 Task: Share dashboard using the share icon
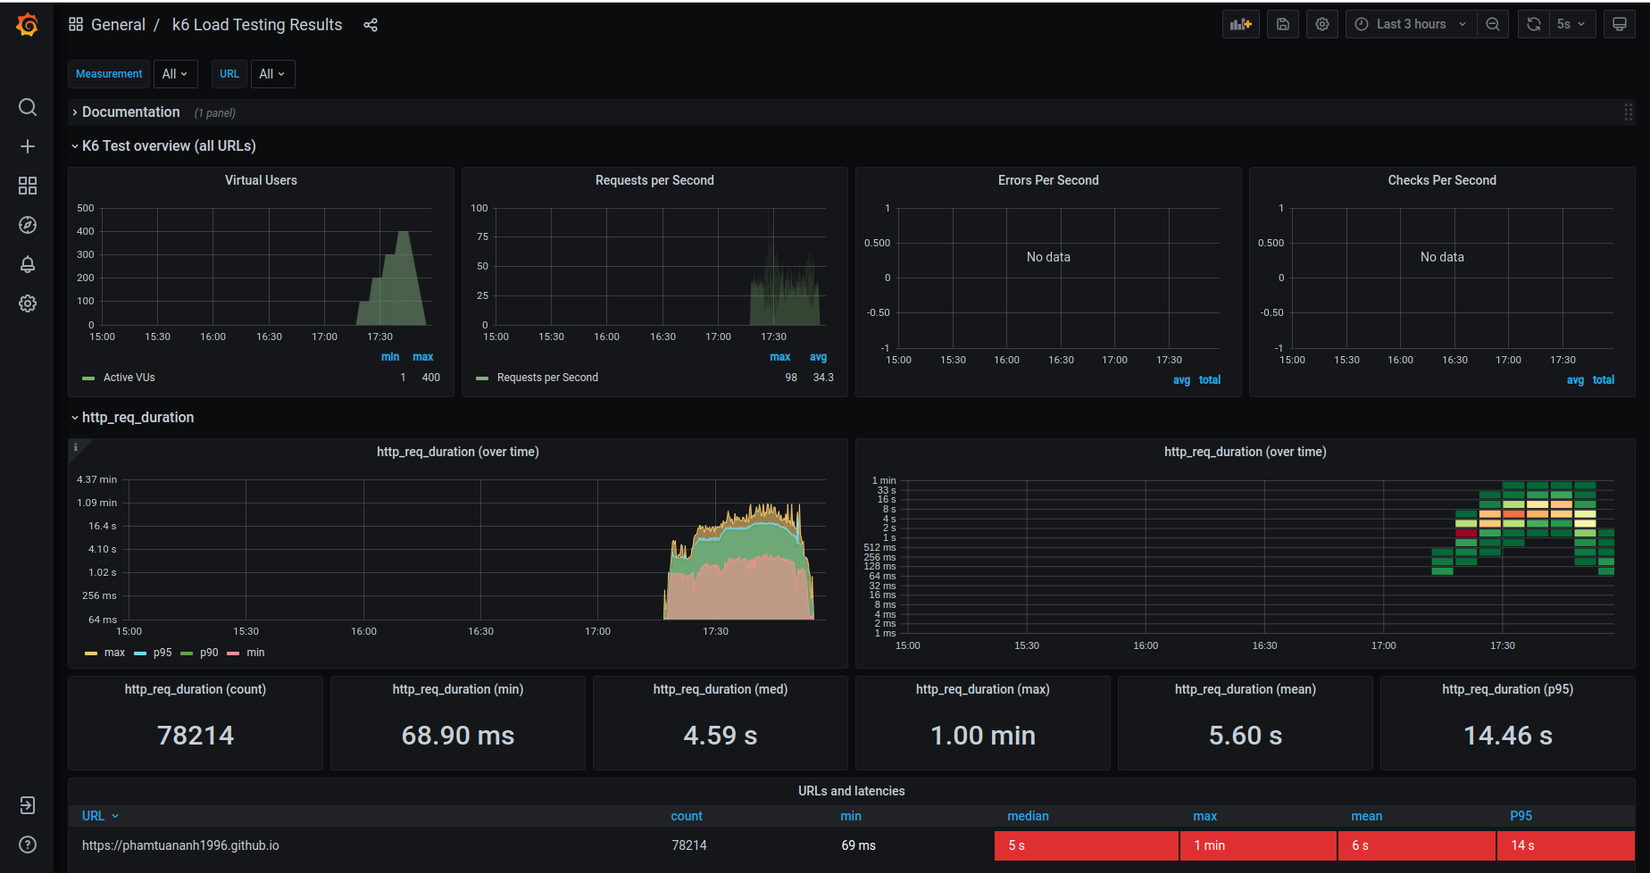(370, 25)
